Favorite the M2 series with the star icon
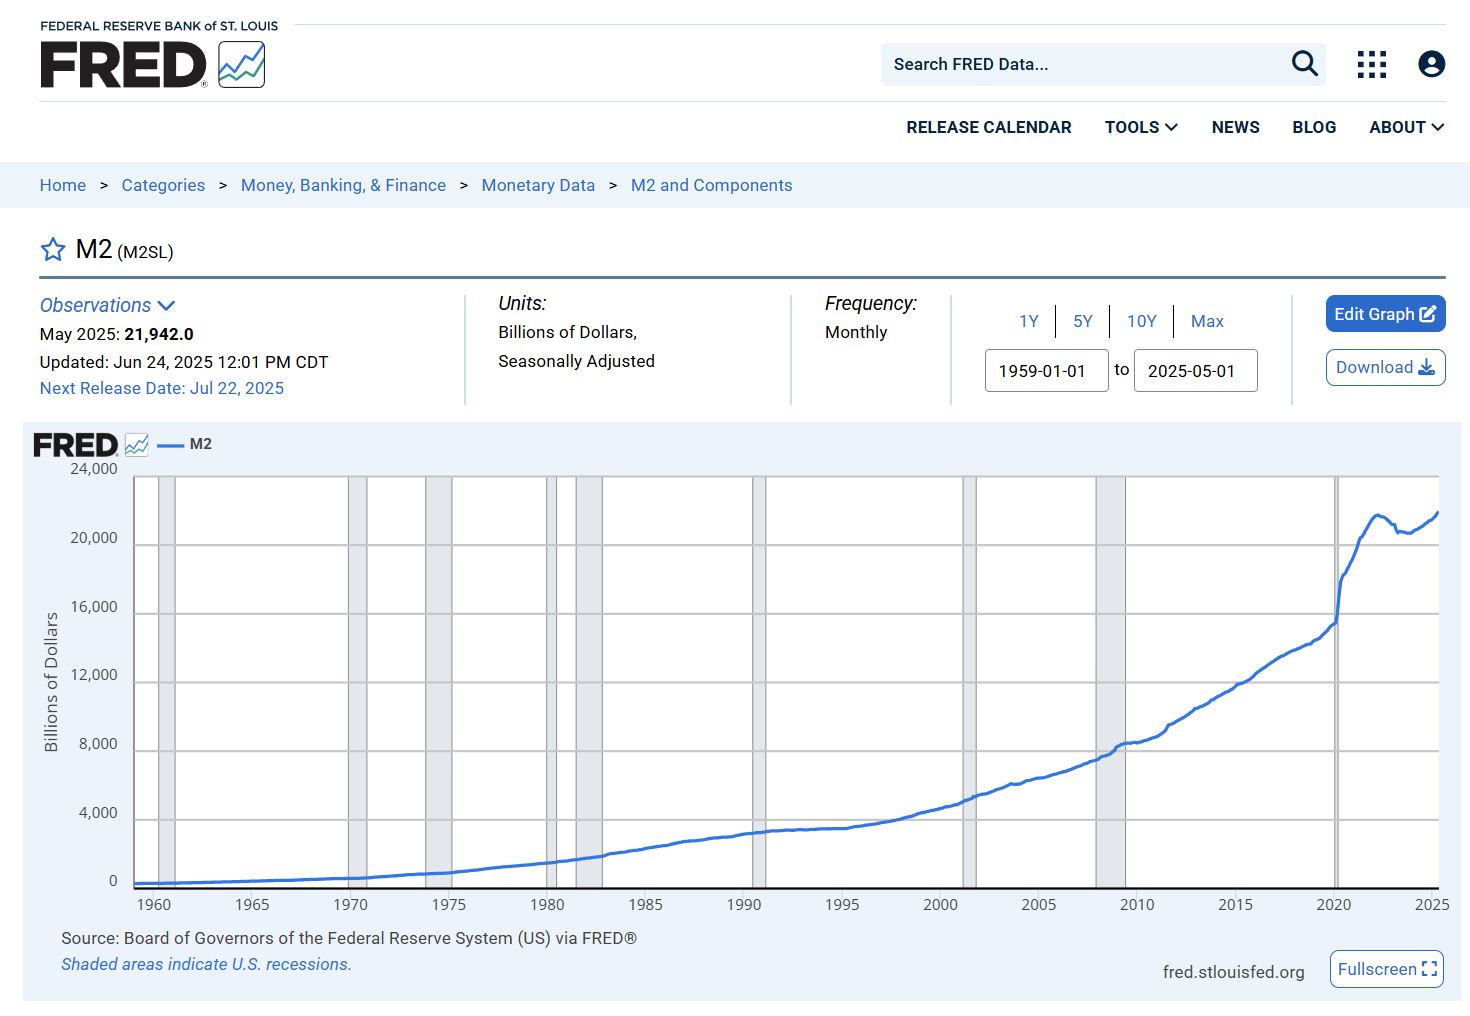This screenshot has width=1470, height=1016. tap(53, 249)
